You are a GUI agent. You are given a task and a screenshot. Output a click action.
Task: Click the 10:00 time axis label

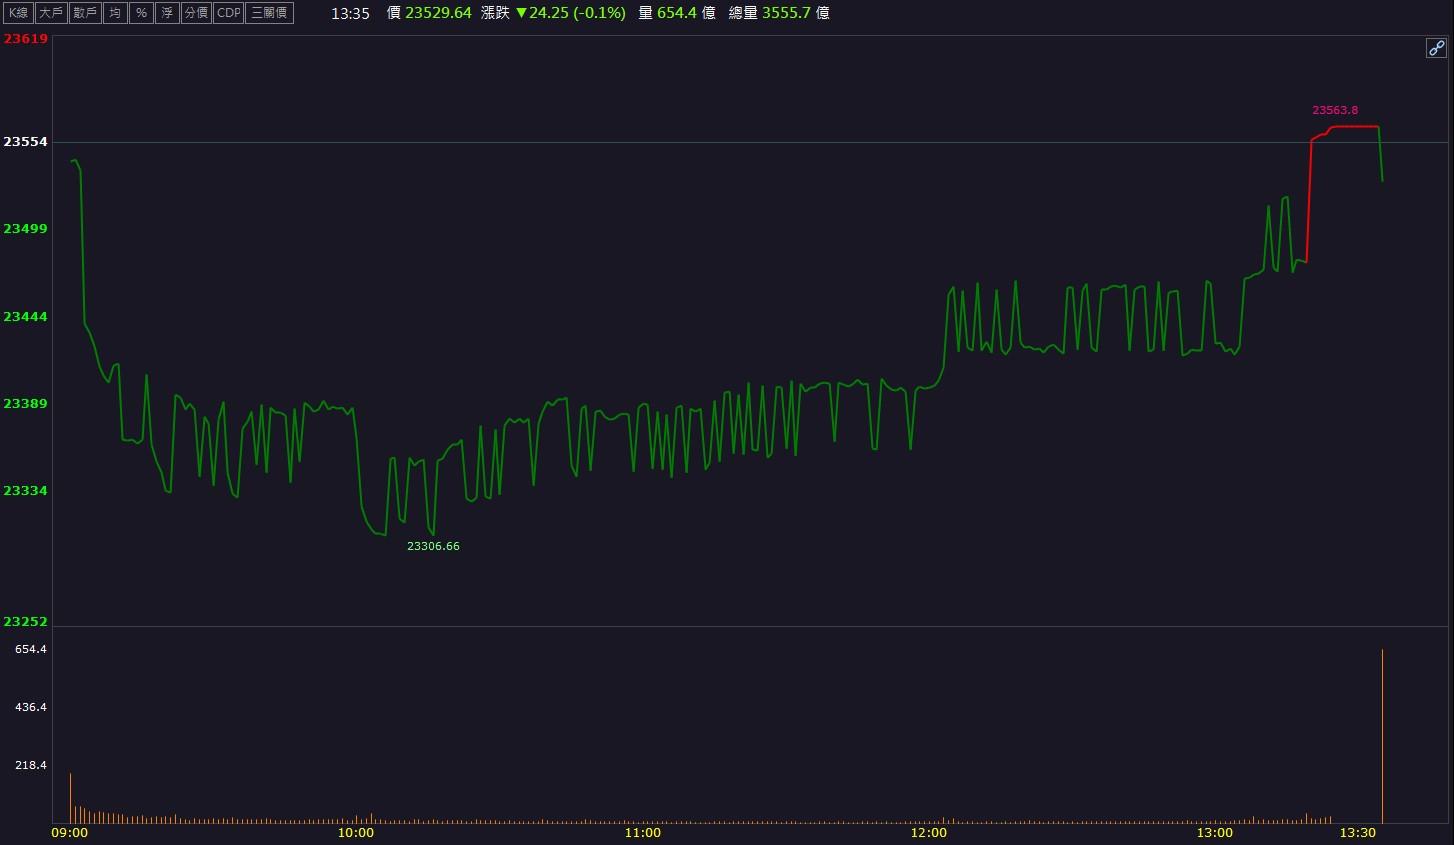point(356,833)
